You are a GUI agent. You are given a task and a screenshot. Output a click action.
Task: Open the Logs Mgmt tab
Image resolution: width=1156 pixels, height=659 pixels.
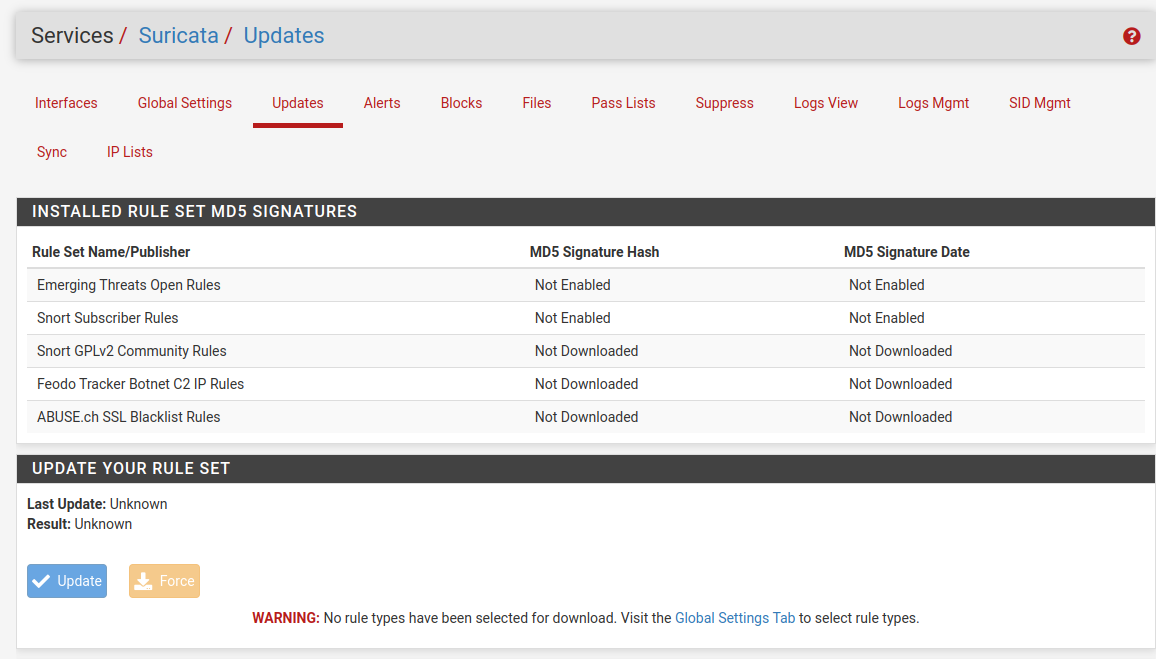(933, 103)
